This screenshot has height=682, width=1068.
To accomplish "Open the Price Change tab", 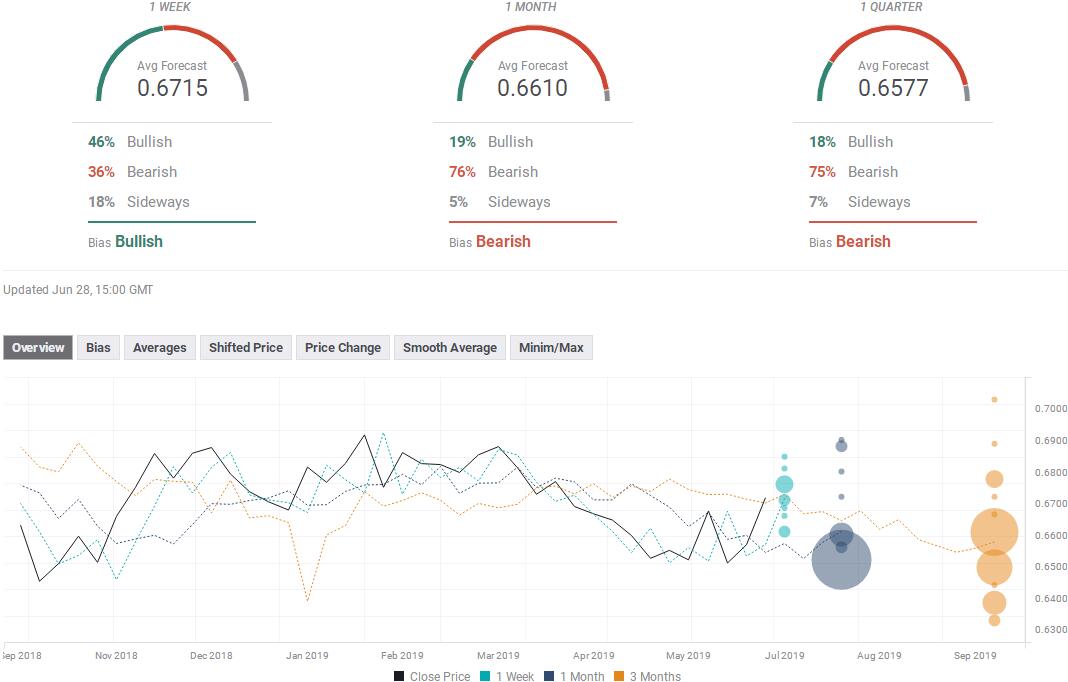I will coord(343,348).
